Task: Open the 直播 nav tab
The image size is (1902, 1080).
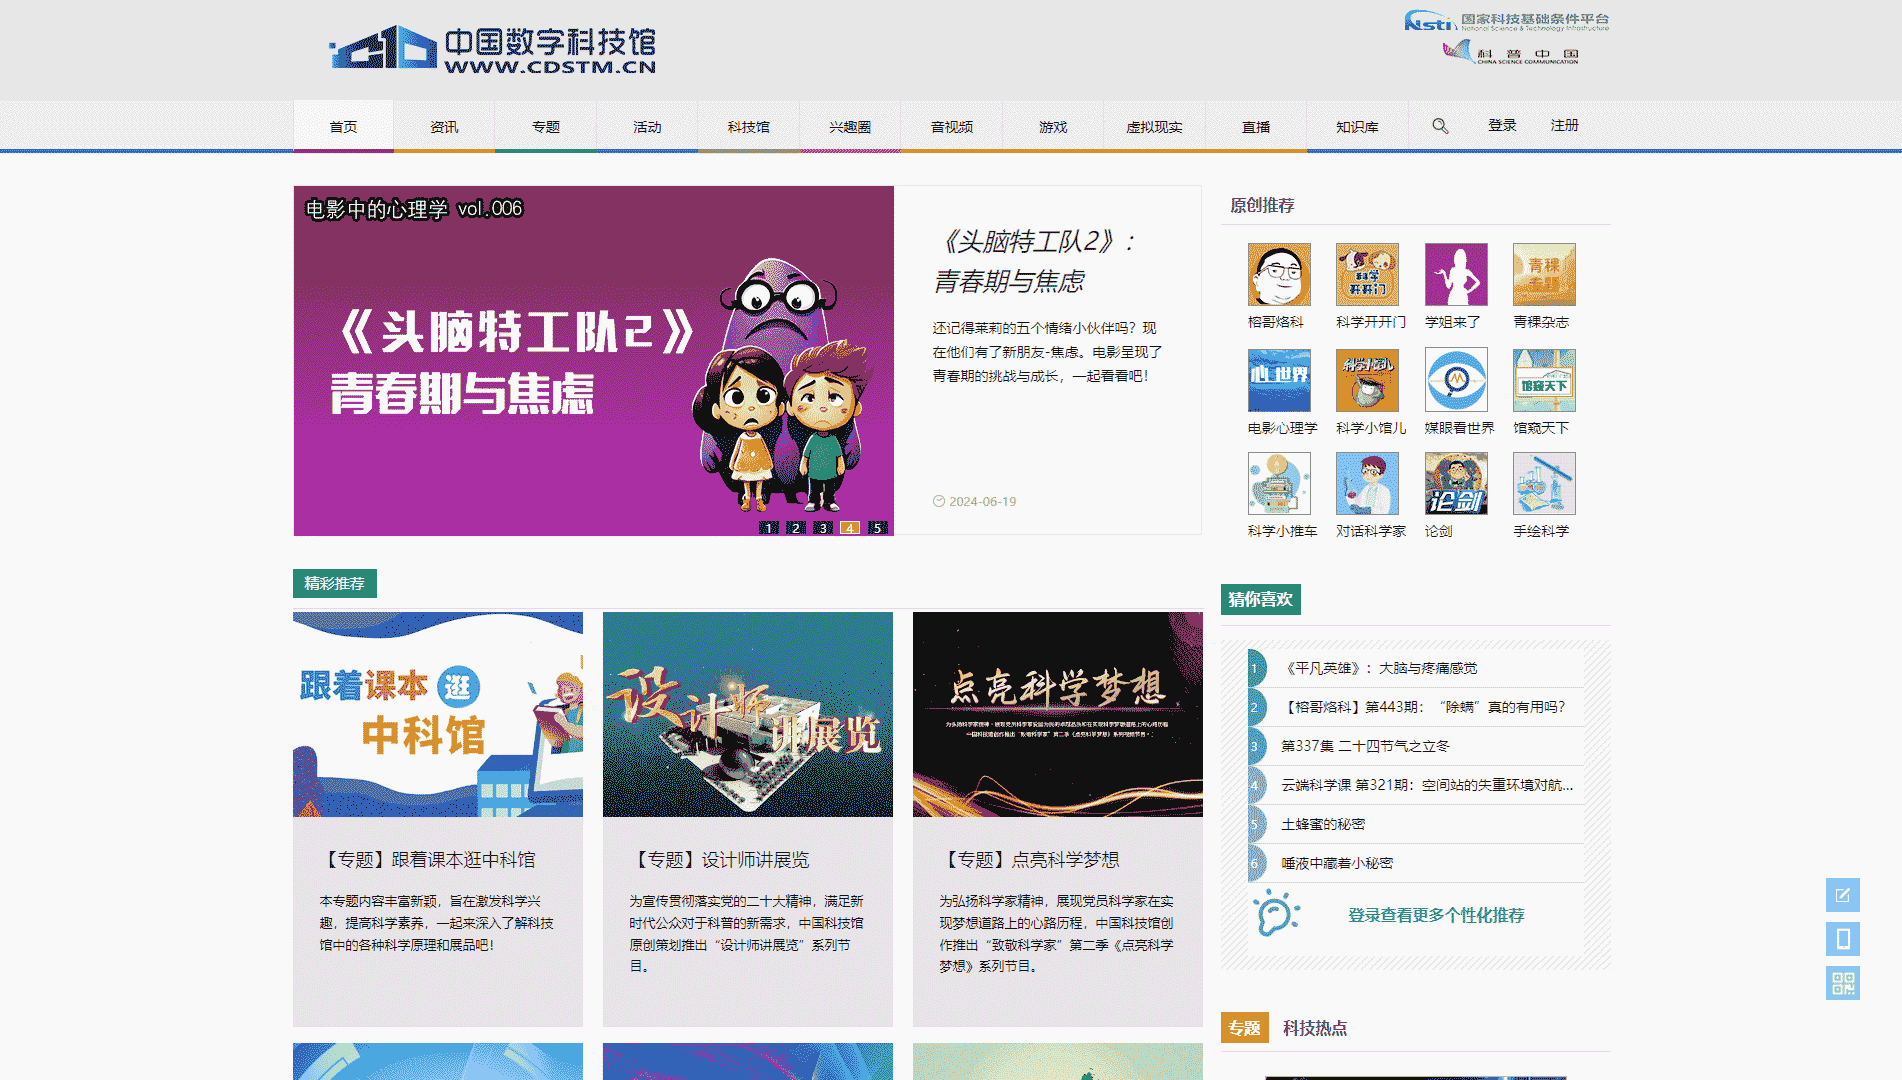Action: [x=1256, y=127]
